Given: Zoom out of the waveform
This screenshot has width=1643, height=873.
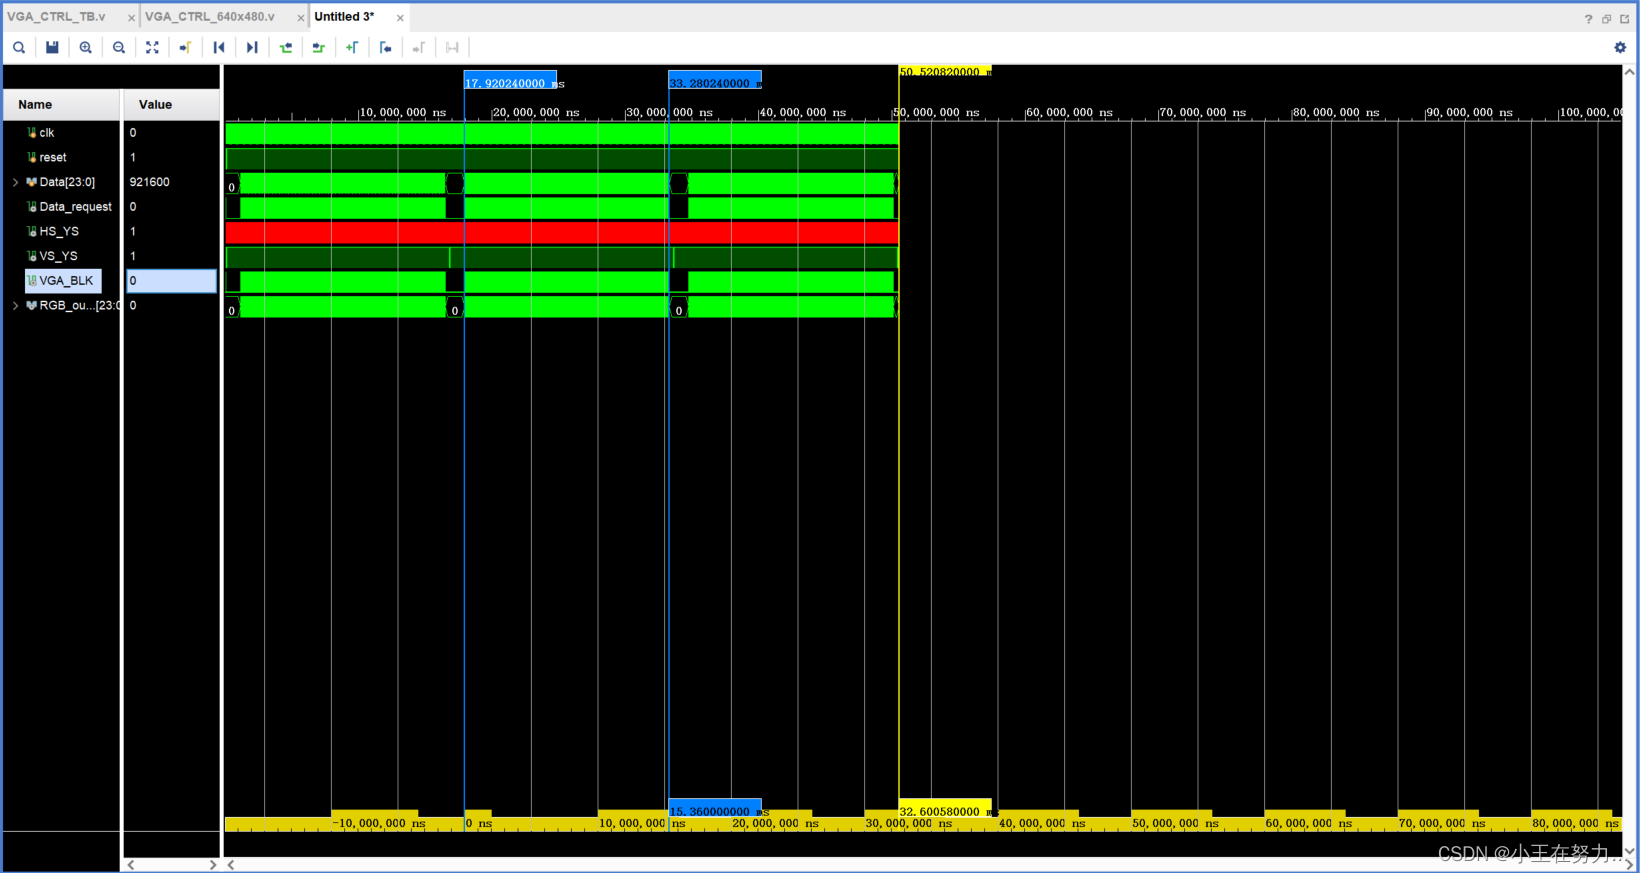Looking at the screenshot, I should pyautogui.click(x=119, y=47).
